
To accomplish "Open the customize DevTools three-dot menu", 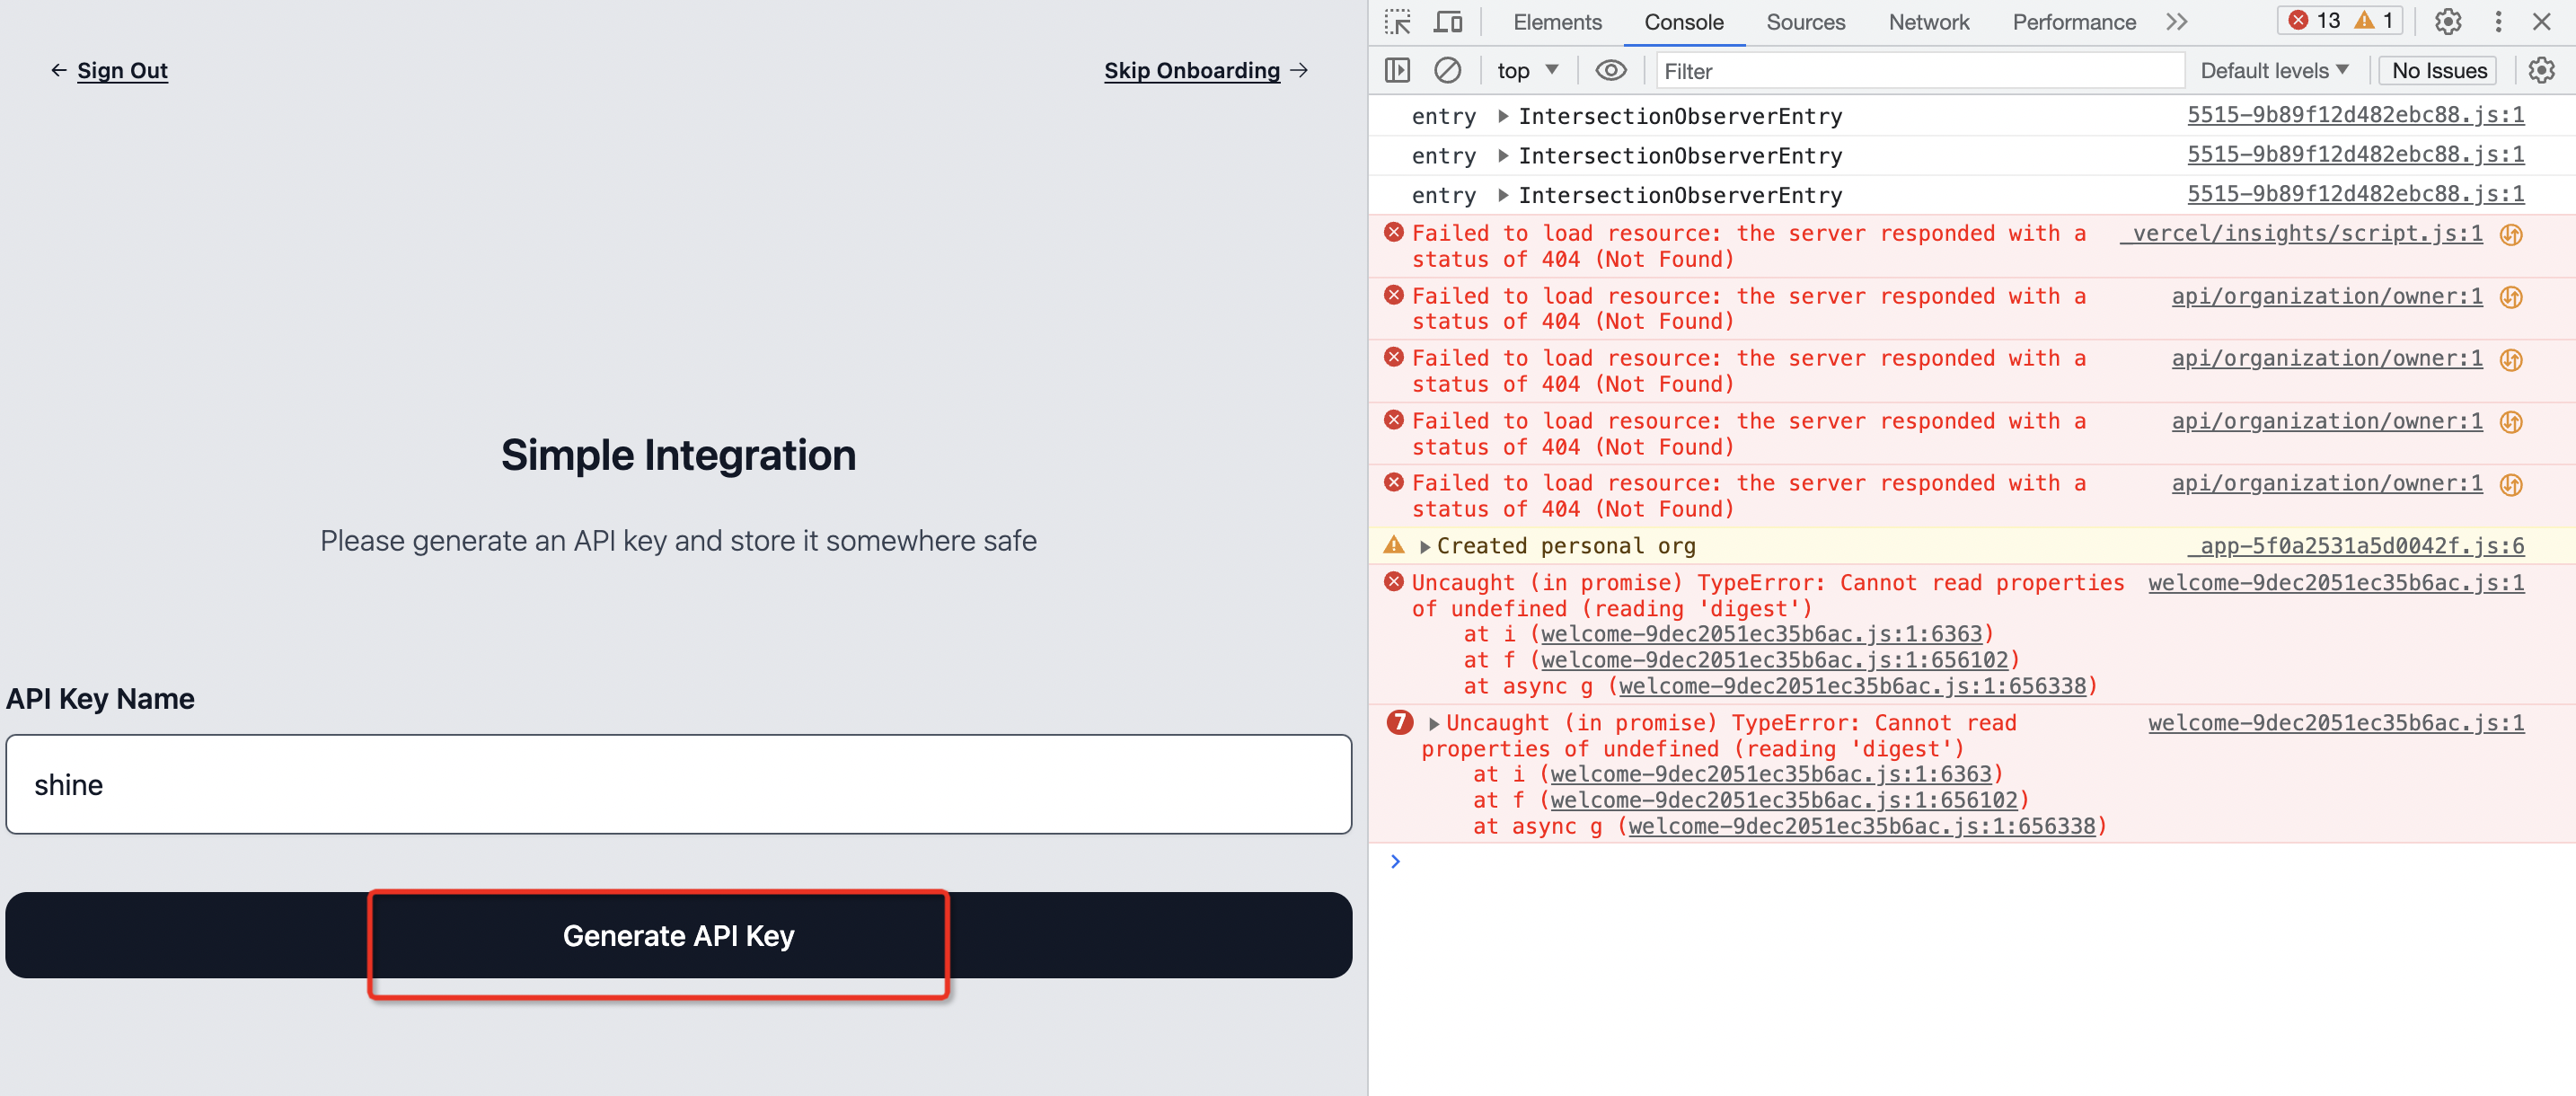I will 2497,22.
